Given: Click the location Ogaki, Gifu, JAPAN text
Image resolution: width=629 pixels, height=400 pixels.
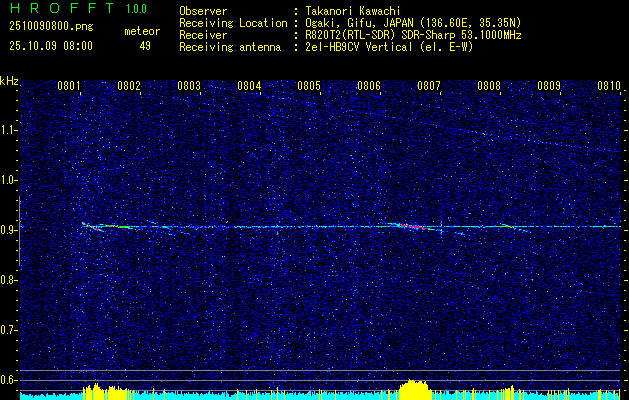Looking at the screenshot, I should [413, 23].
